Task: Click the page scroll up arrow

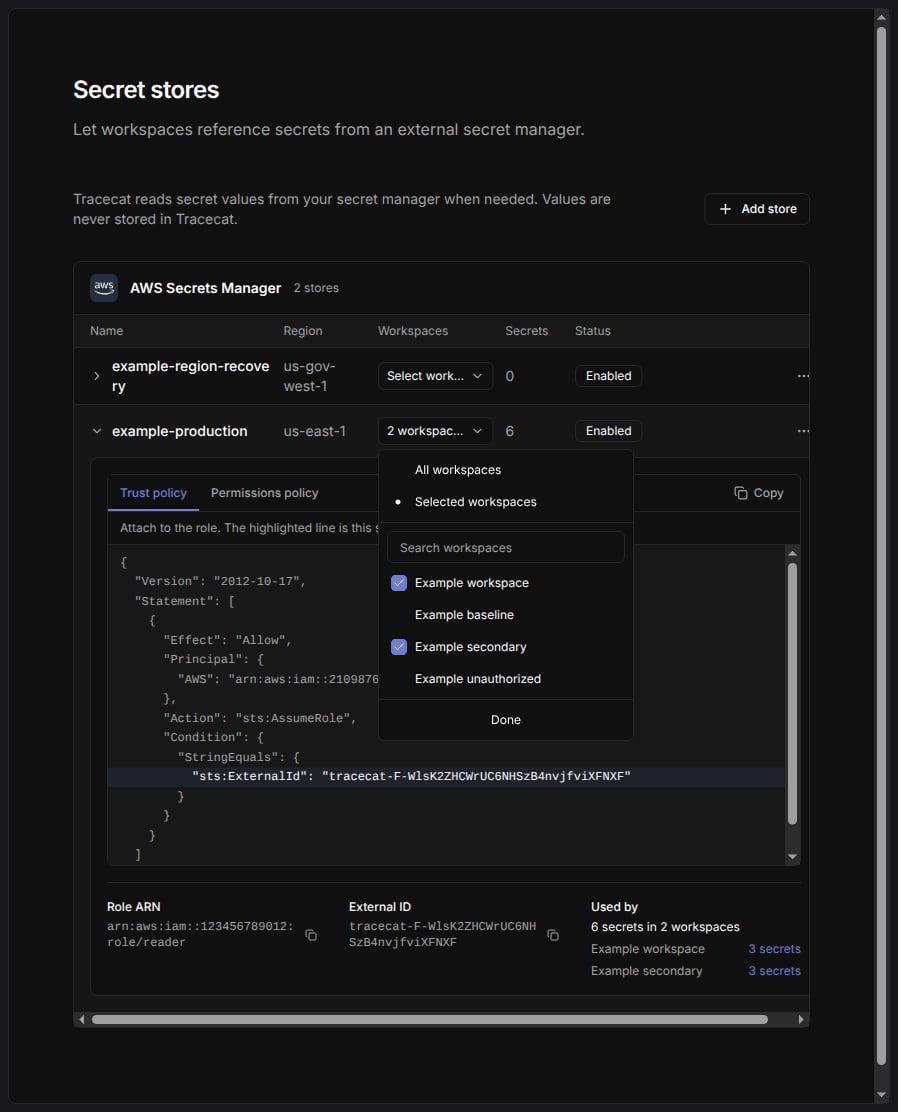Action: [882, 17]
